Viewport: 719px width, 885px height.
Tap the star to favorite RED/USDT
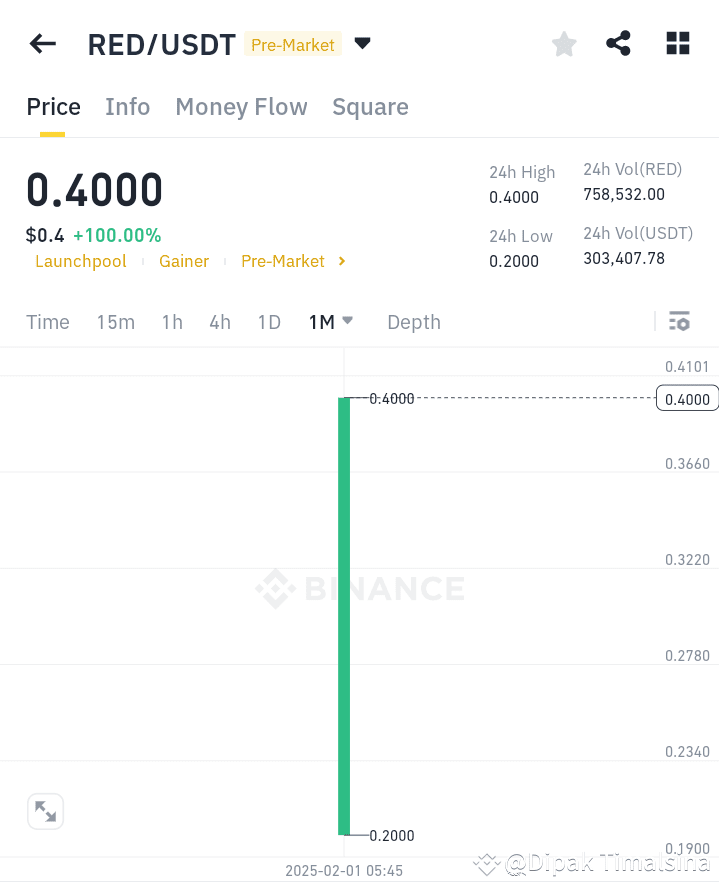563,43
